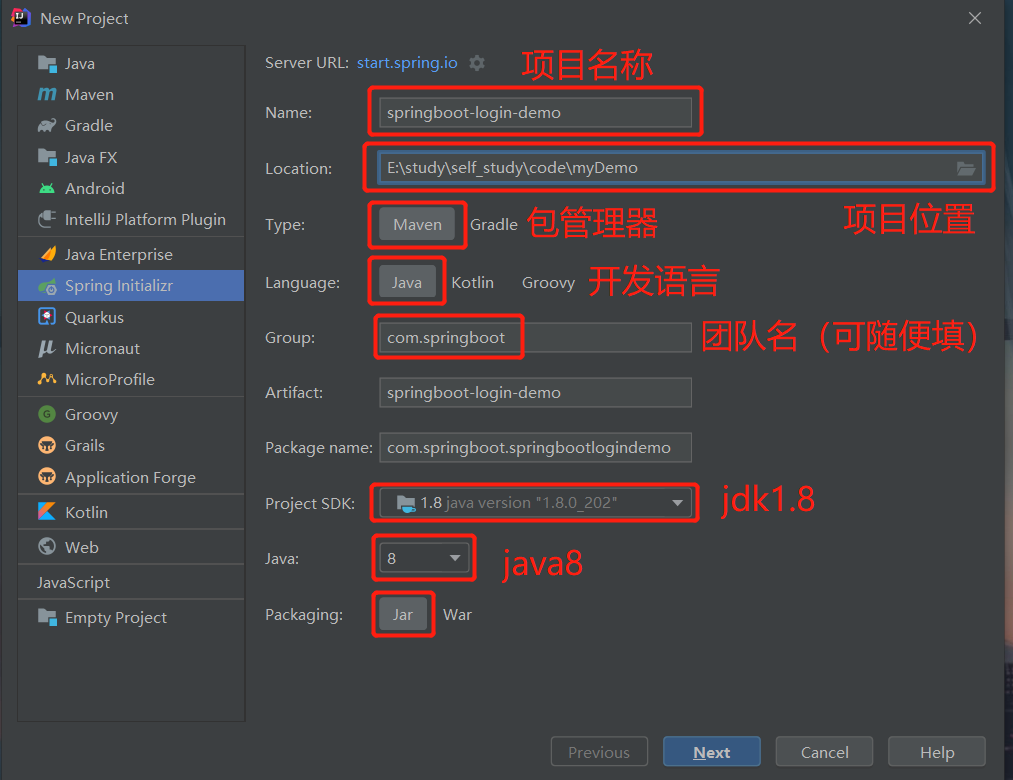Open the Java version dropdown
1013x780 pixels.
coord(424,558)
